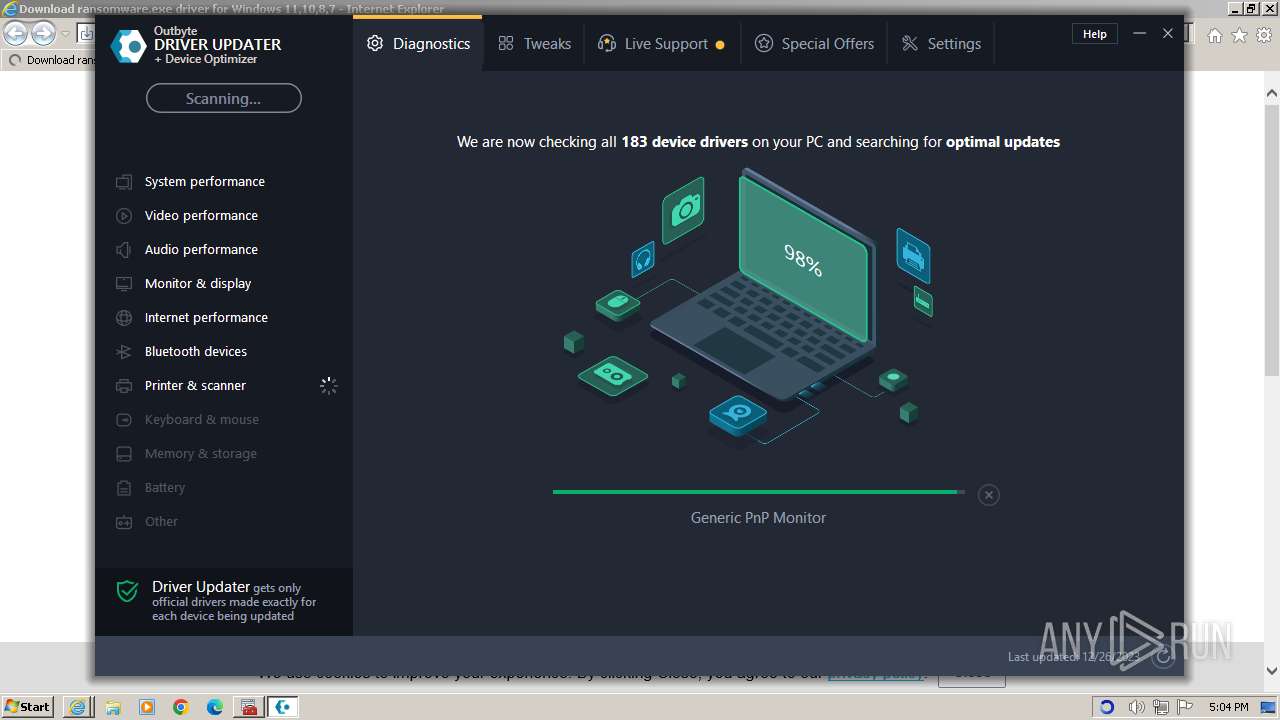Click the 5:04 PM taskbar clock
This screenshot has width=1280, height=720.
[1228, 707]
